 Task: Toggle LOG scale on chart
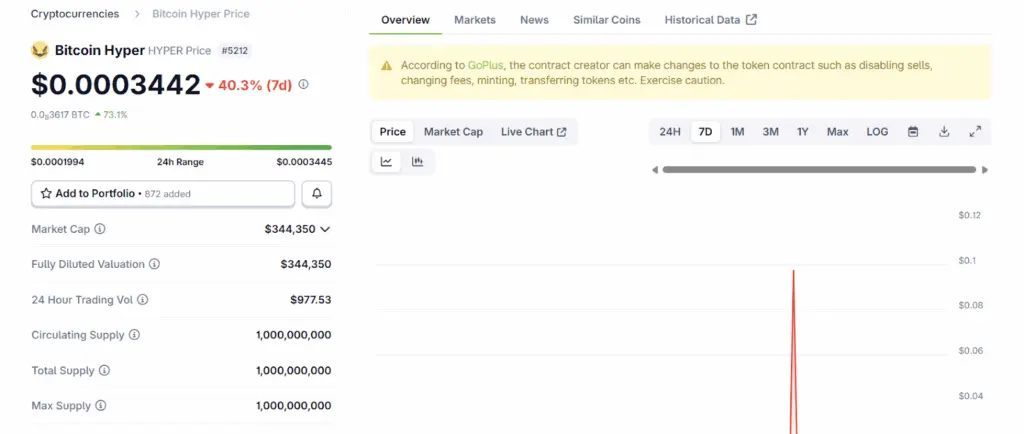tap(877, 132)
